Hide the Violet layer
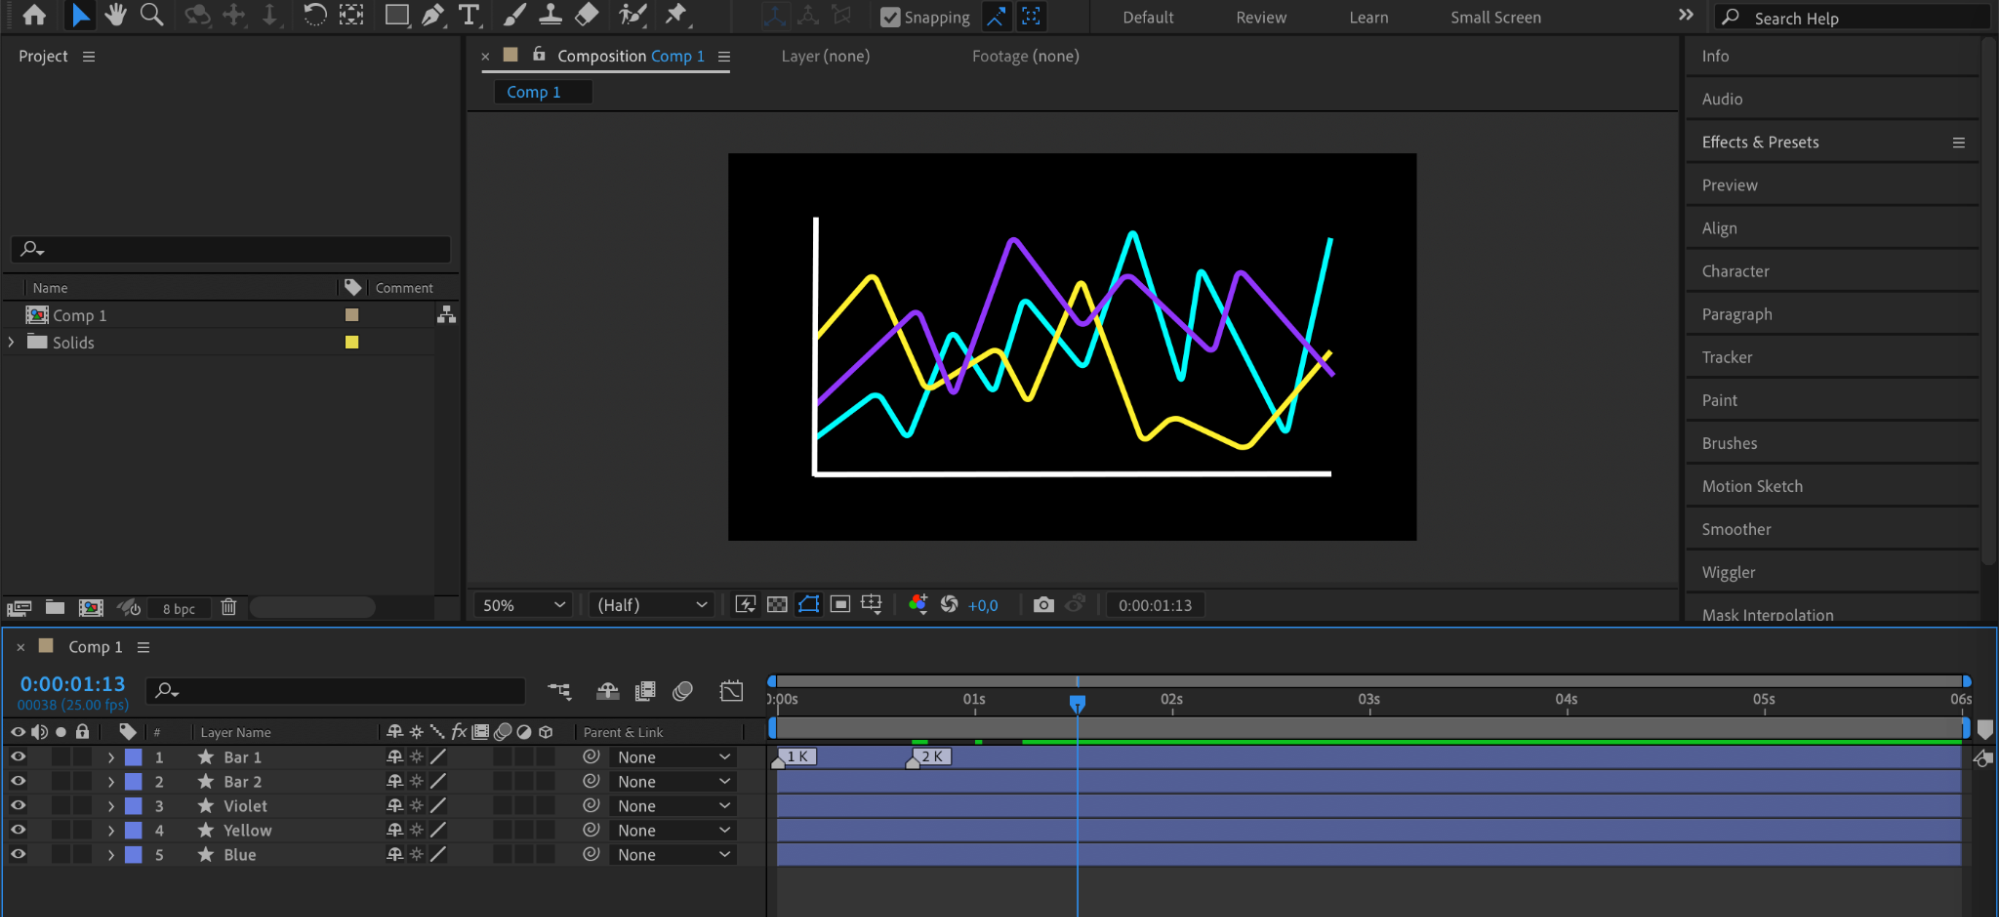This screenshot has width=1999, height=917. pyautogui.click(x=18, y=806)
